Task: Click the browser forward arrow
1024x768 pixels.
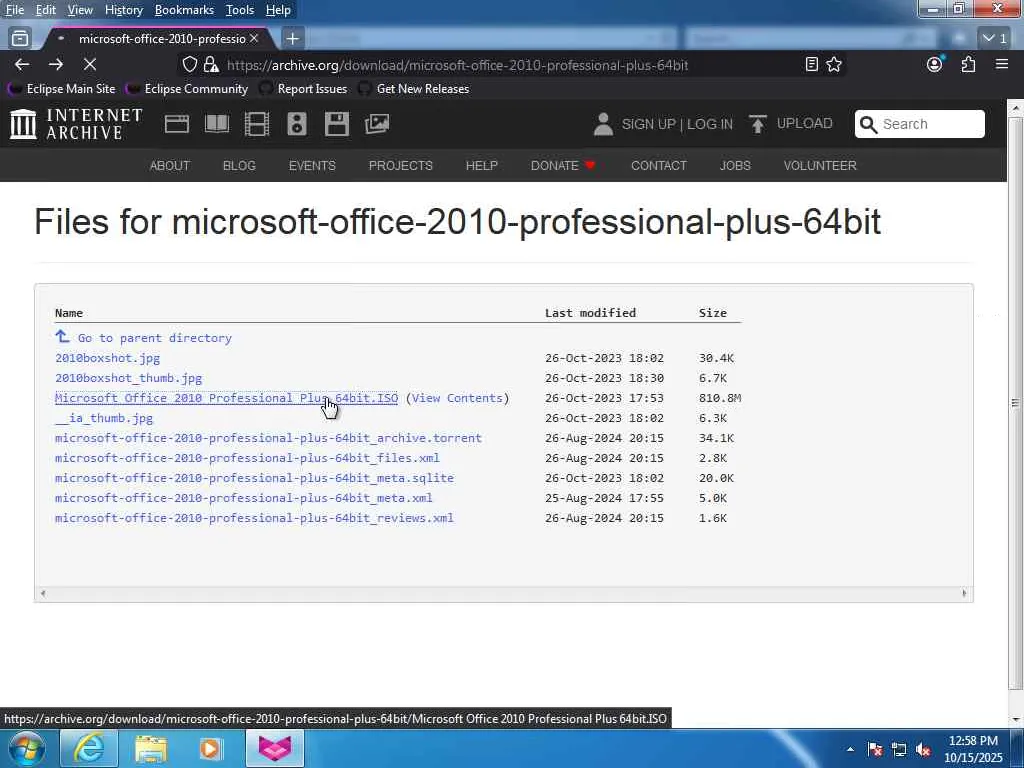Action: coord(56,64)
